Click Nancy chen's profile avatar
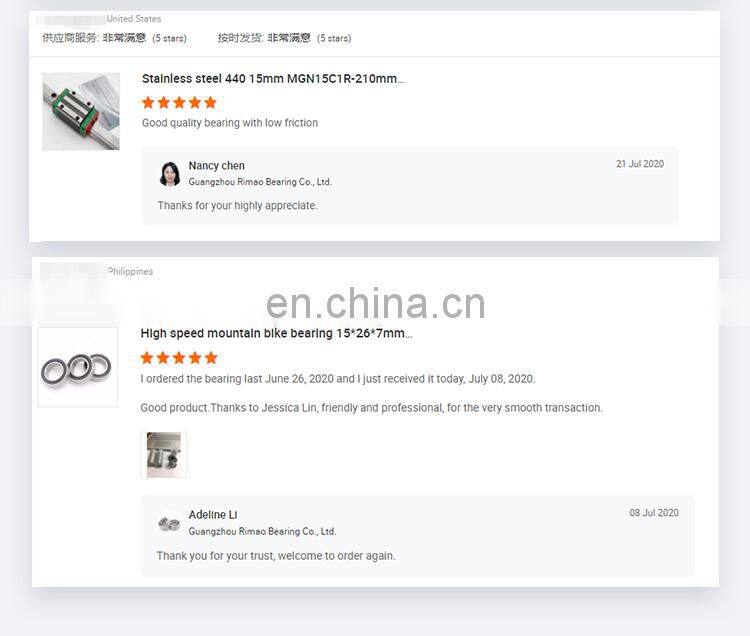Screen dimensions: 750x636 (x=170, y=173)
